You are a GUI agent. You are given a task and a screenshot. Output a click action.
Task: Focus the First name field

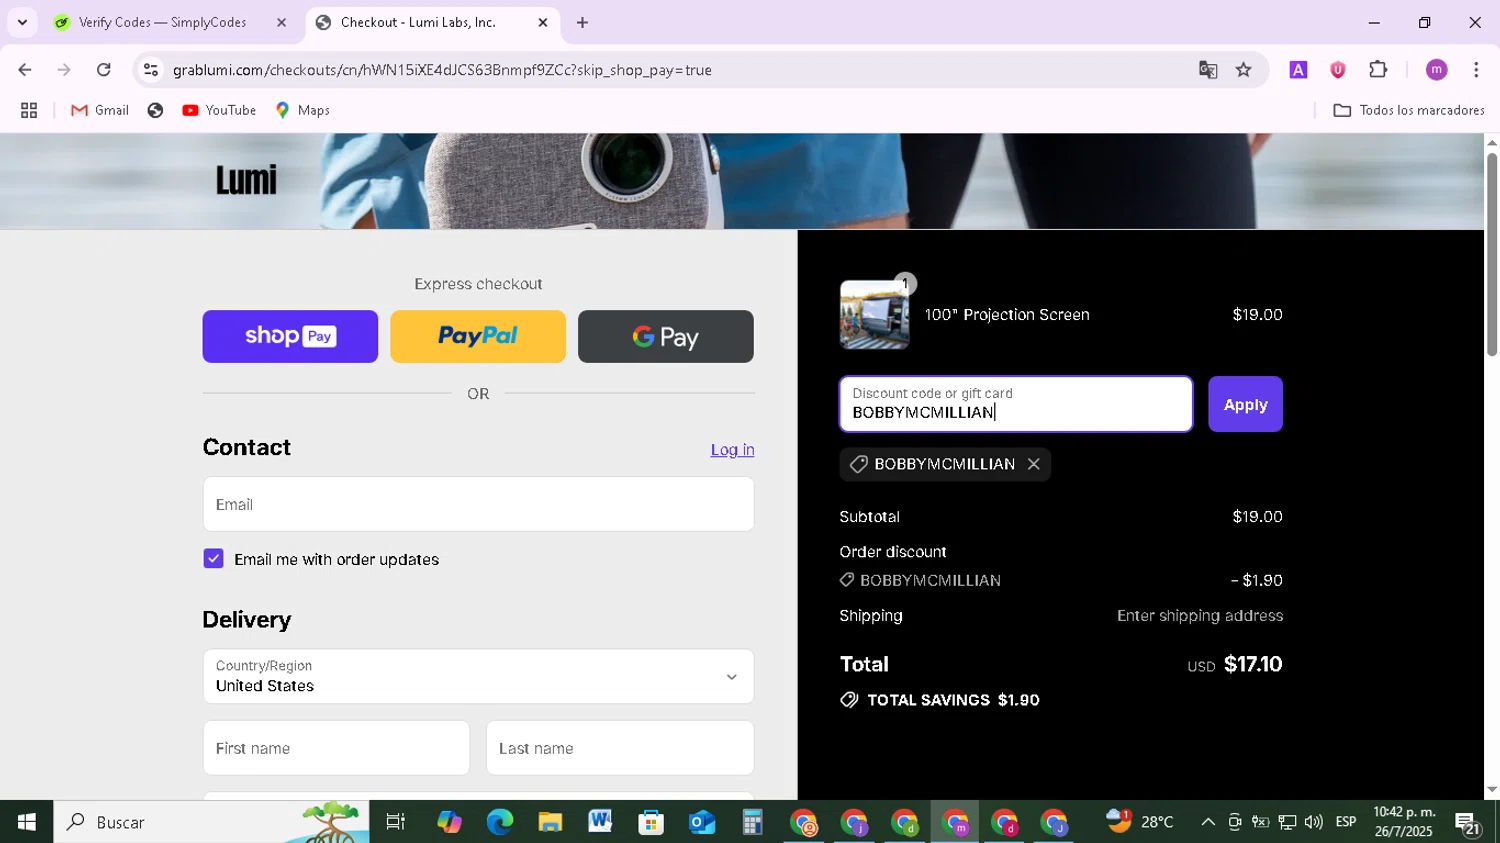tap(336, 748)
